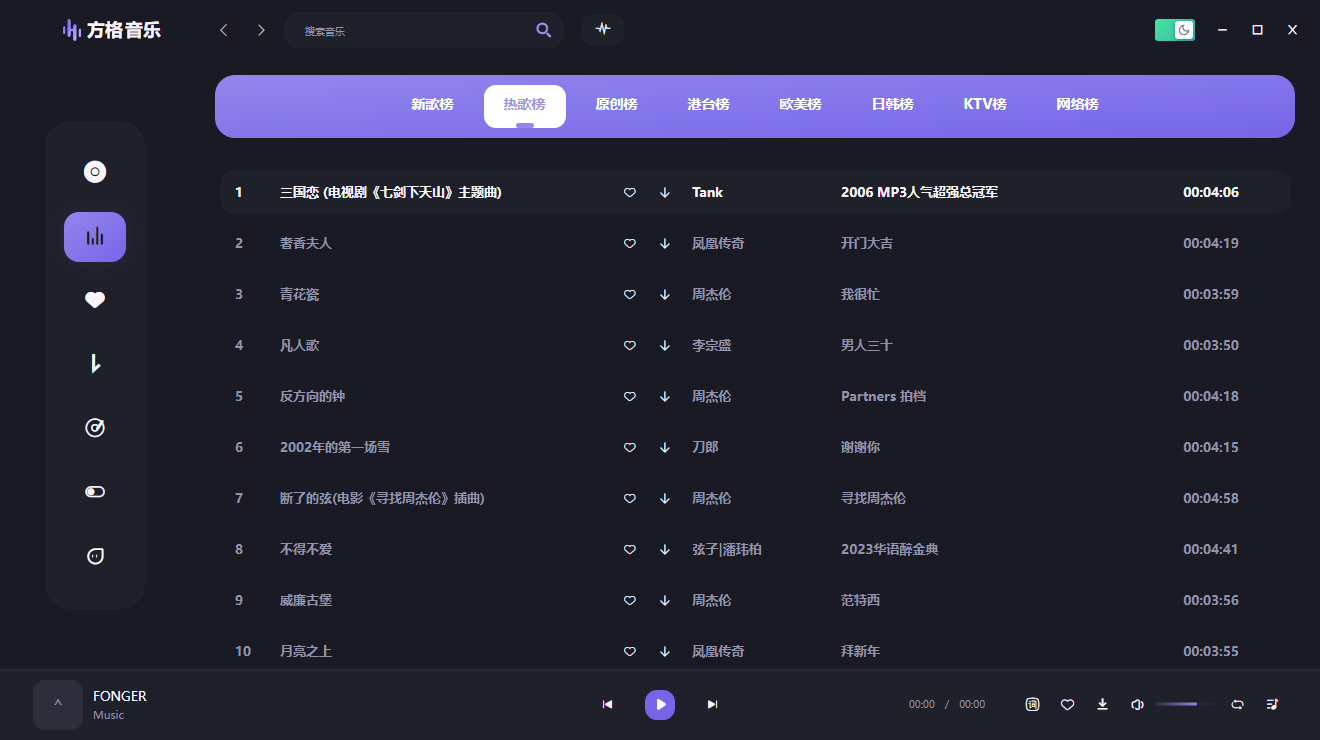Select the rankings chart icon in the sidebar
This screenshot has width=1320, height=740.
tap(94, 237)
